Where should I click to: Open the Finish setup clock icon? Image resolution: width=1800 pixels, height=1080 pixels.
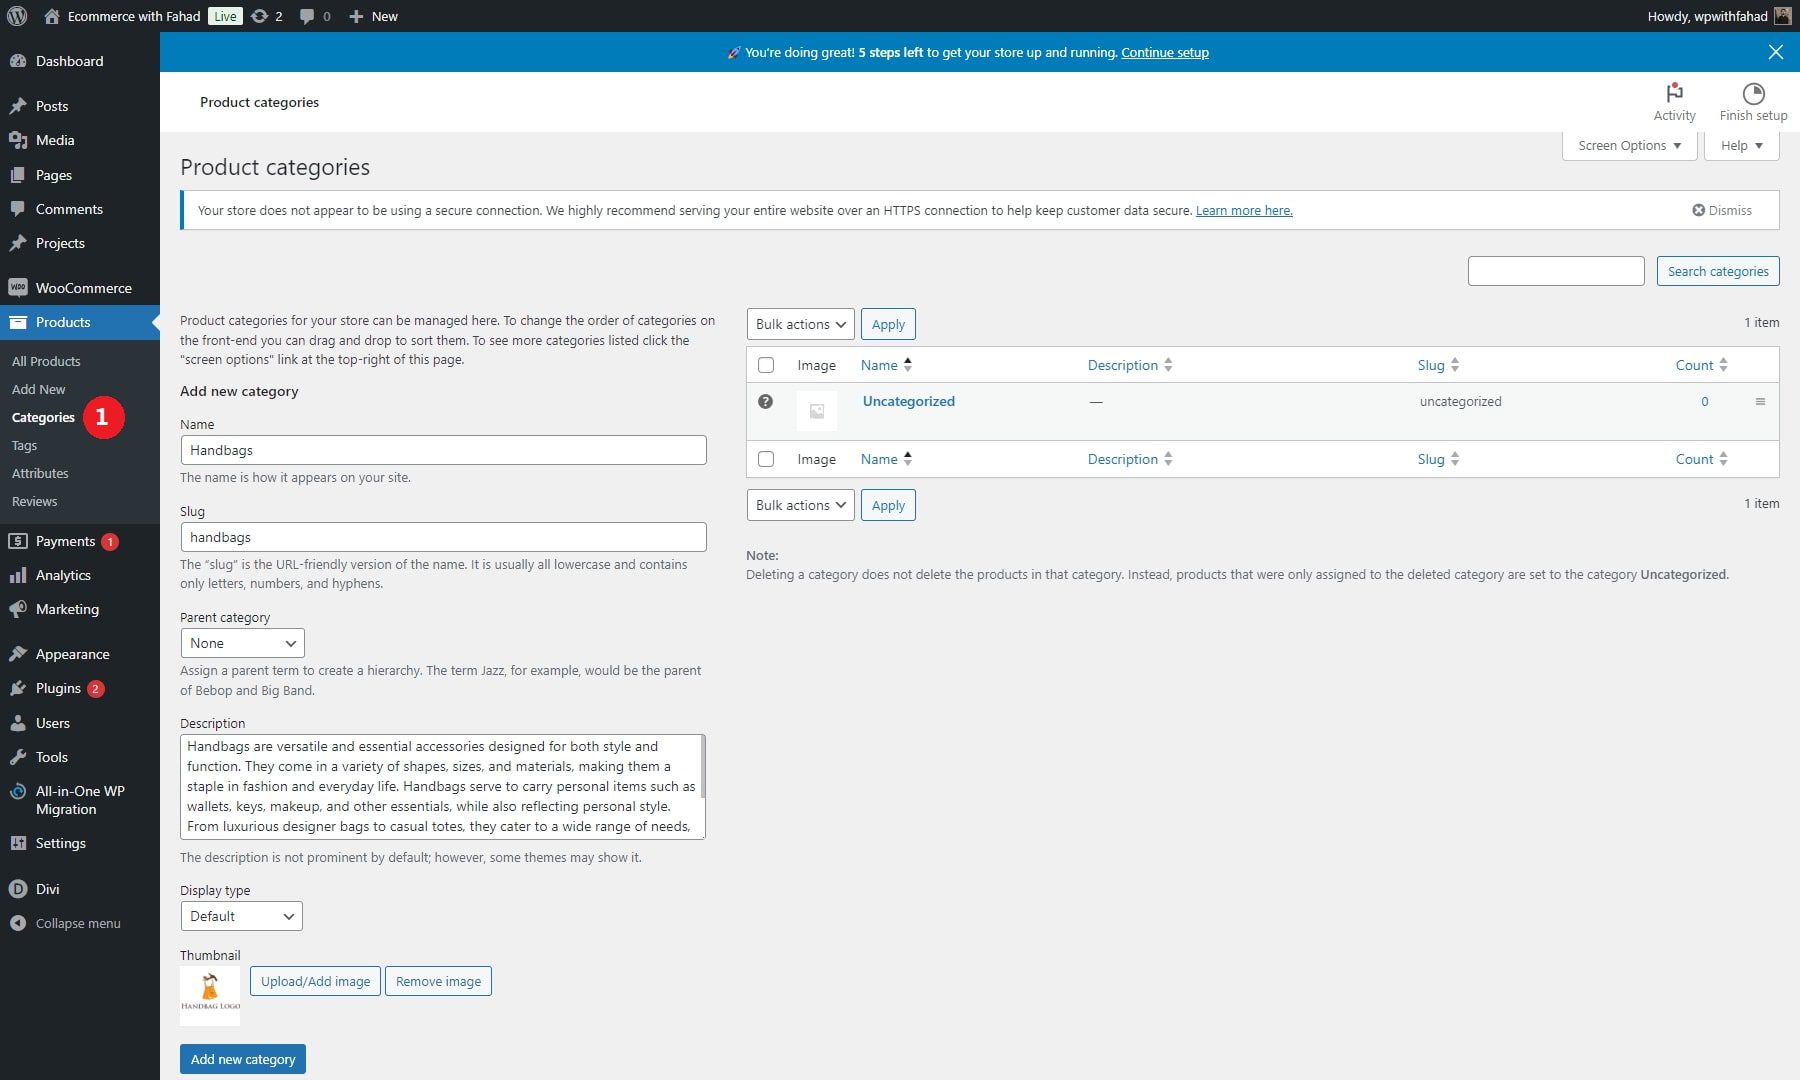pyautogui.click(x=1753, y=93)
